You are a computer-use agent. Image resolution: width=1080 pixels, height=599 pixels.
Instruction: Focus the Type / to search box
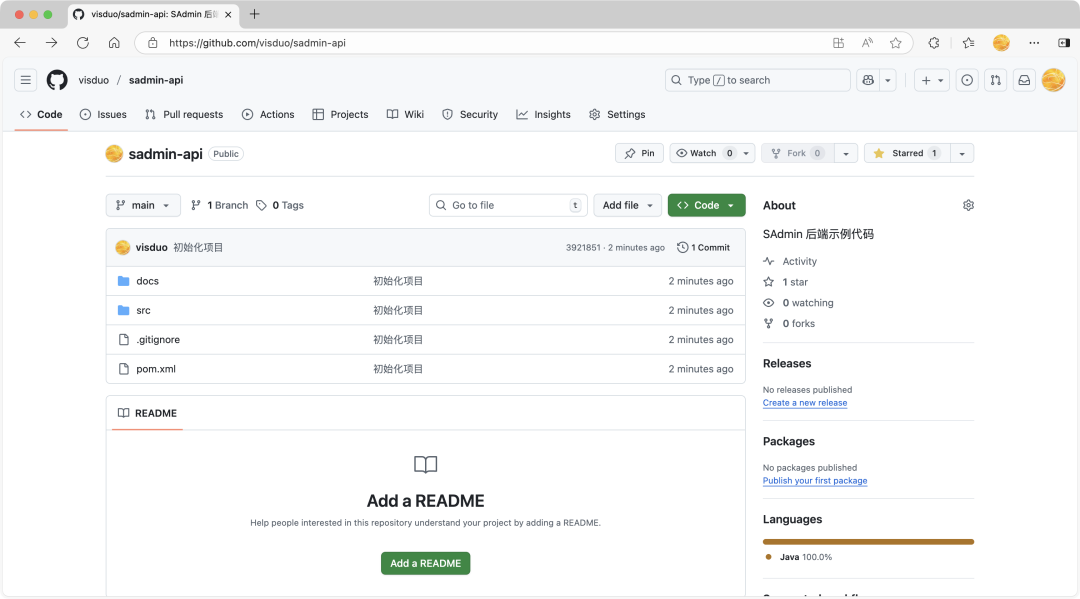click(x=758, y=80)
